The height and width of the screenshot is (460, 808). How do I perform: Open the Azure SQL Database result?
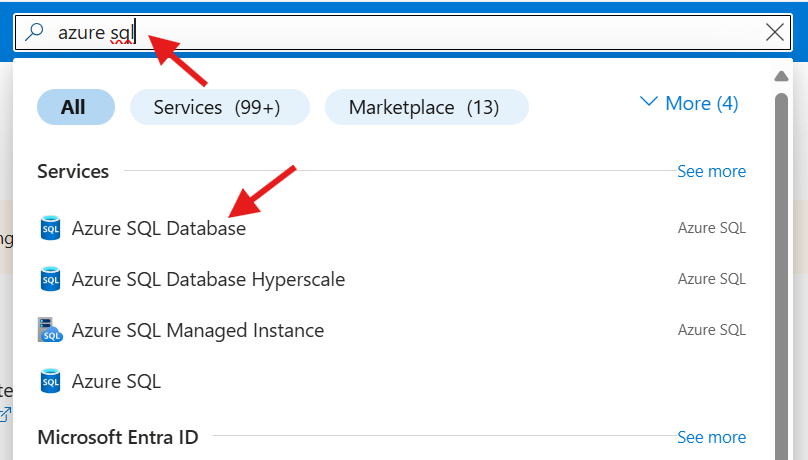(159, 228)
